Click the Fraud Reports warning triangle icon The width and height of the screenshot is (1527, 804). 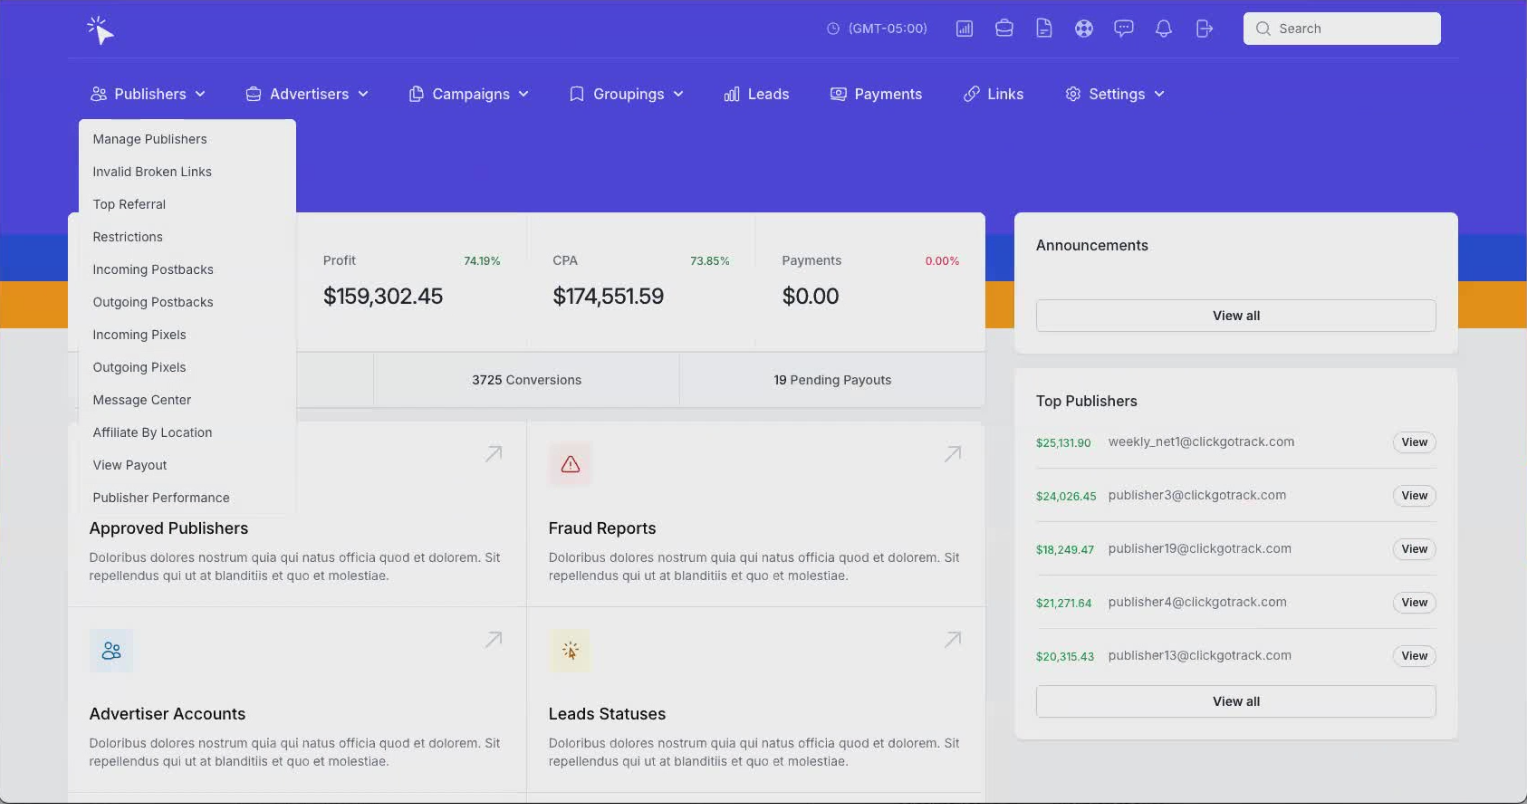tap(570, 464)
